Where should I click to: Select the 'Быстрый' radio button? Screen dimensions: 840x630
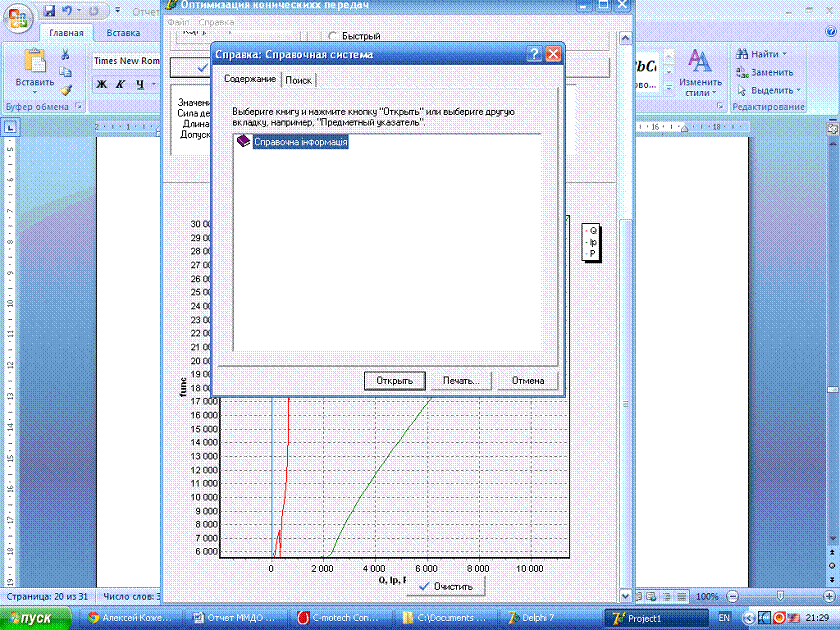[x=333, y=37]
